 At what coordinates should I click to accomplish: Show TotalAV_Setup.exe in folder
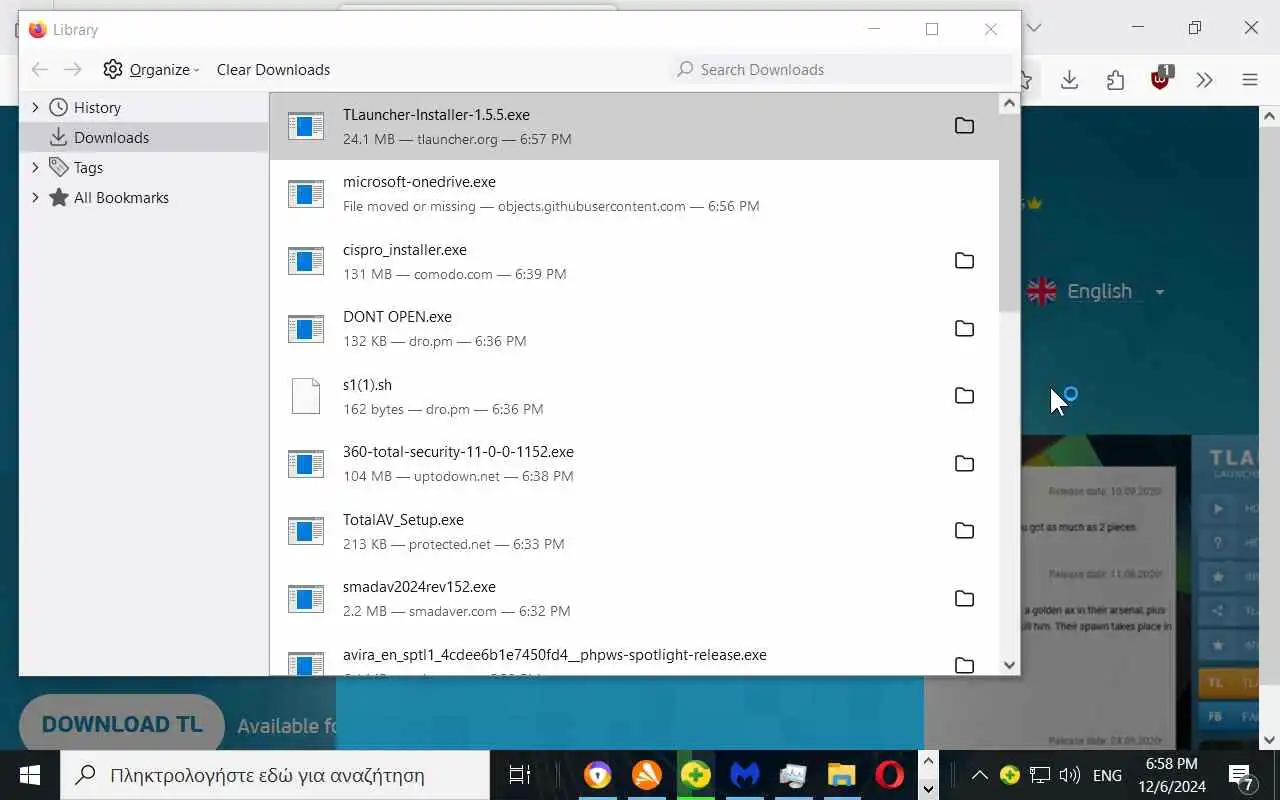(964, 531)
